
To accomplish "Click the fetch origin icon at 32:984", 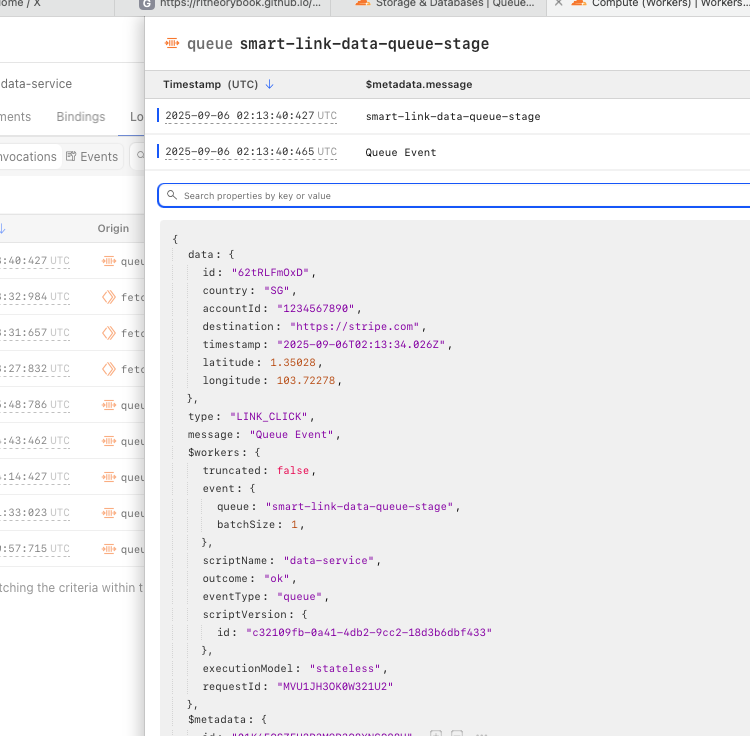I will point(110,297).
